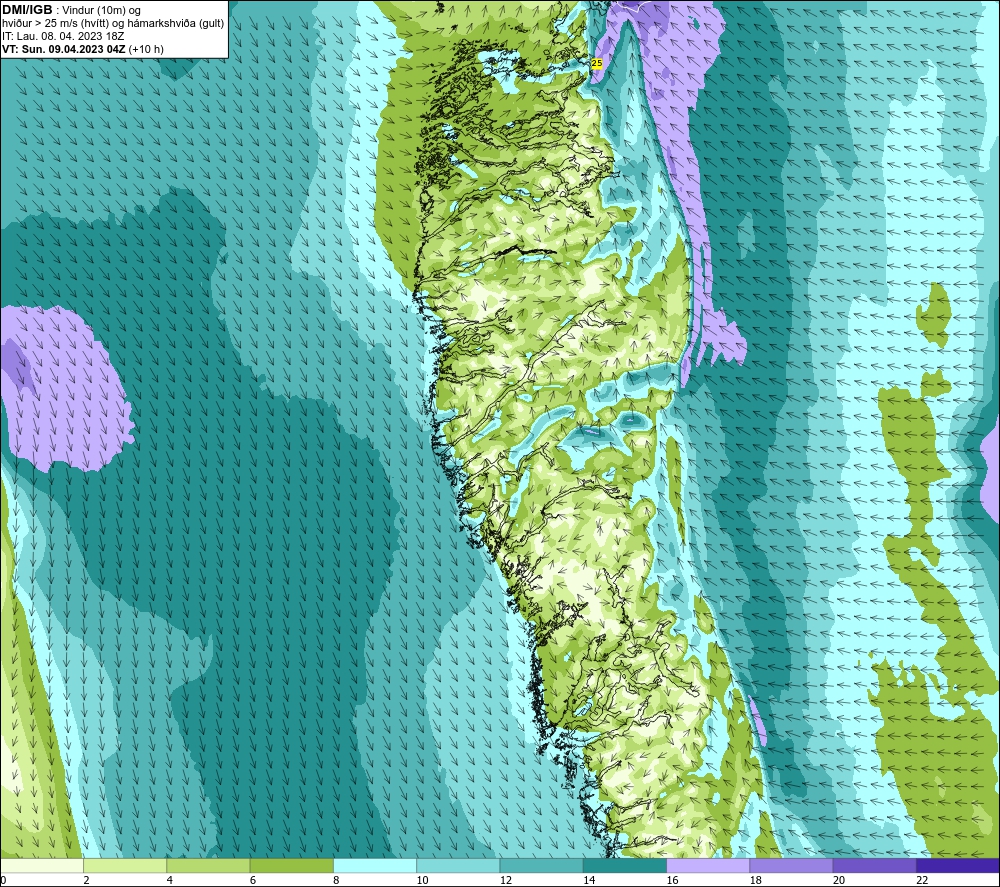Viewport: 1000px width, 887px height.
Task: Select the 8-10 m/s cyan legend swatch
Action: point(375,866)
